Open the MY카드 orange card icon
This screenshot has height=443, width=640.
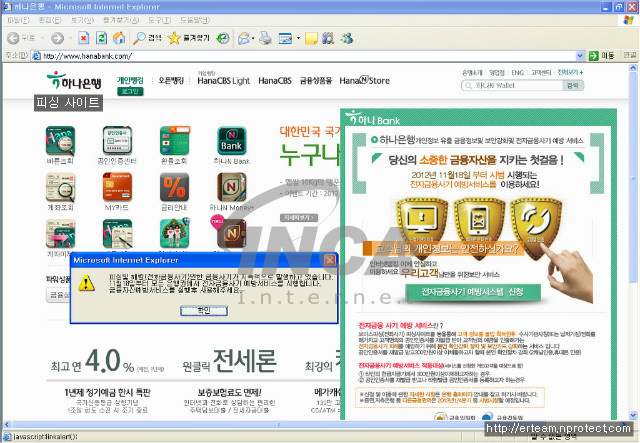(117, 187)
